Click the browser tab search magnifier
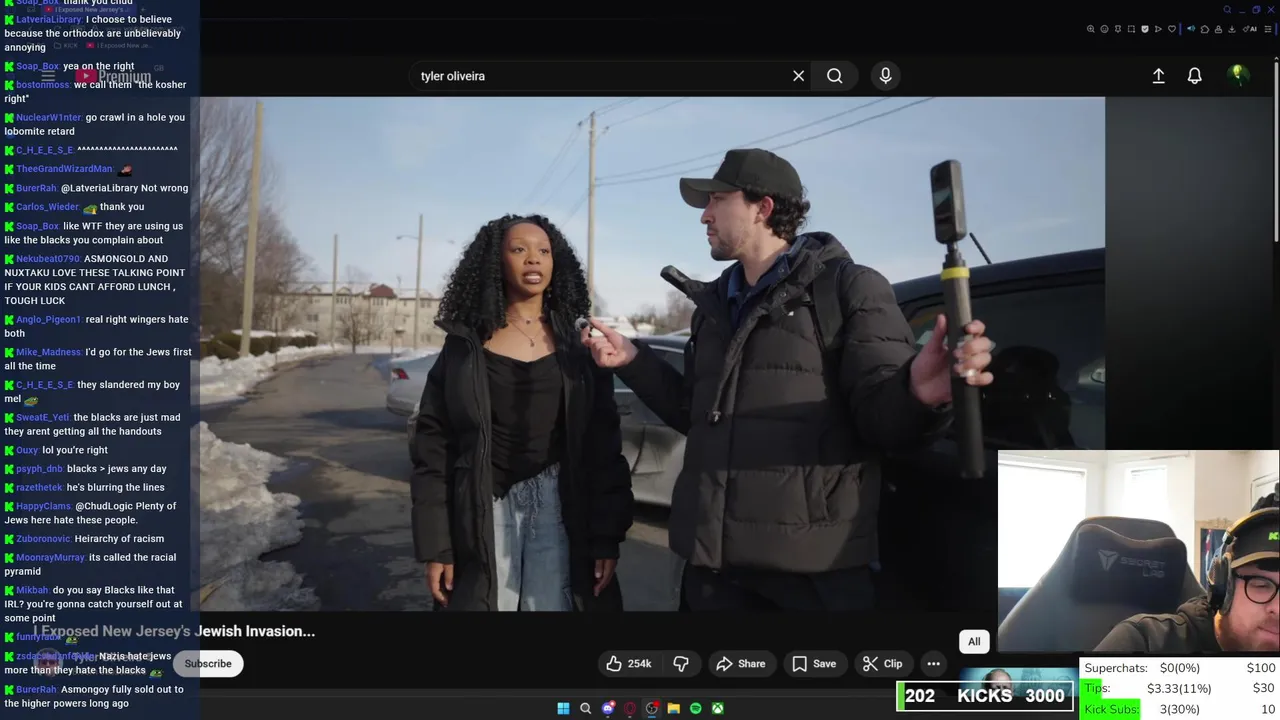Viewport: 1280px width, 720px height. tap(1227, 10)
